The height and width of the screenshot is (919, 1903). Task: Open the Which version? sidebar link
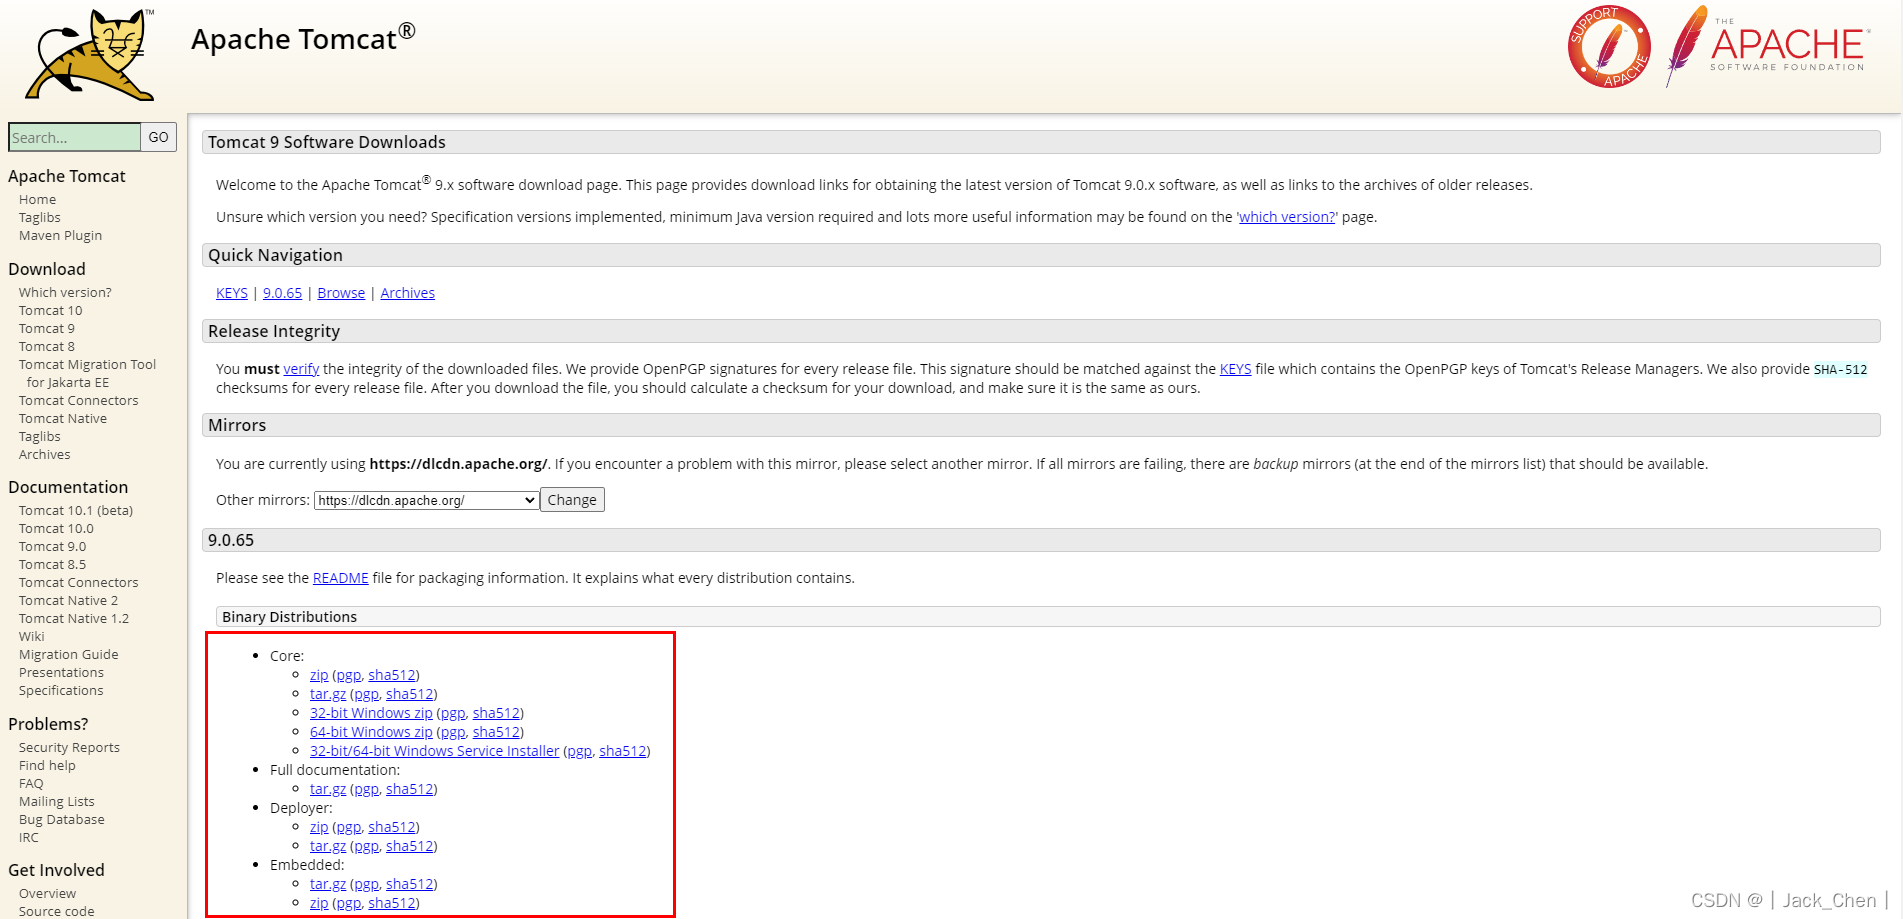(x=65, y=293)
